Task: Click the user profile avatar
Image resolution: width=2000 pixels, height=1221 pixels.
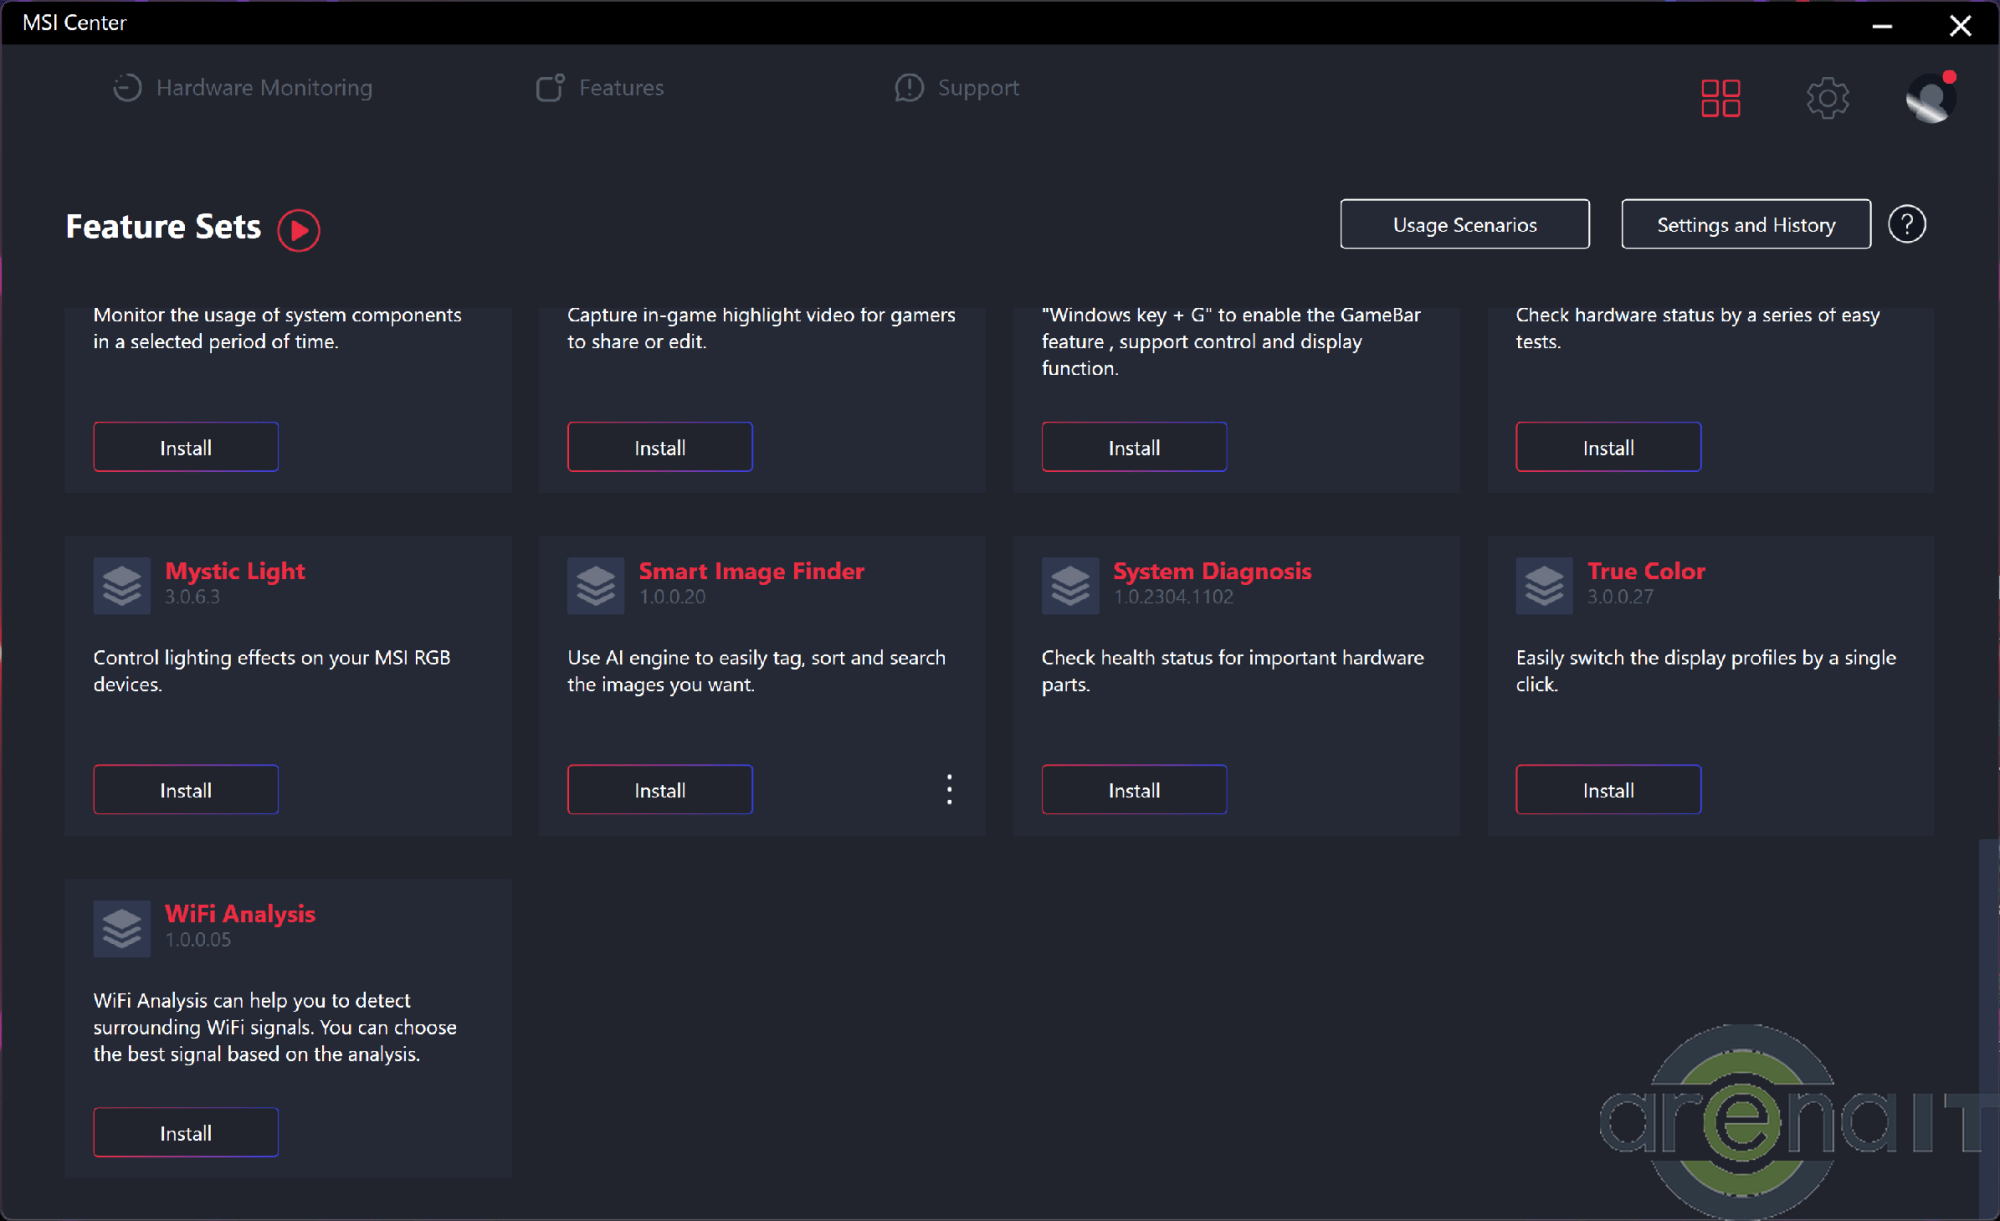Action: 1930,98
